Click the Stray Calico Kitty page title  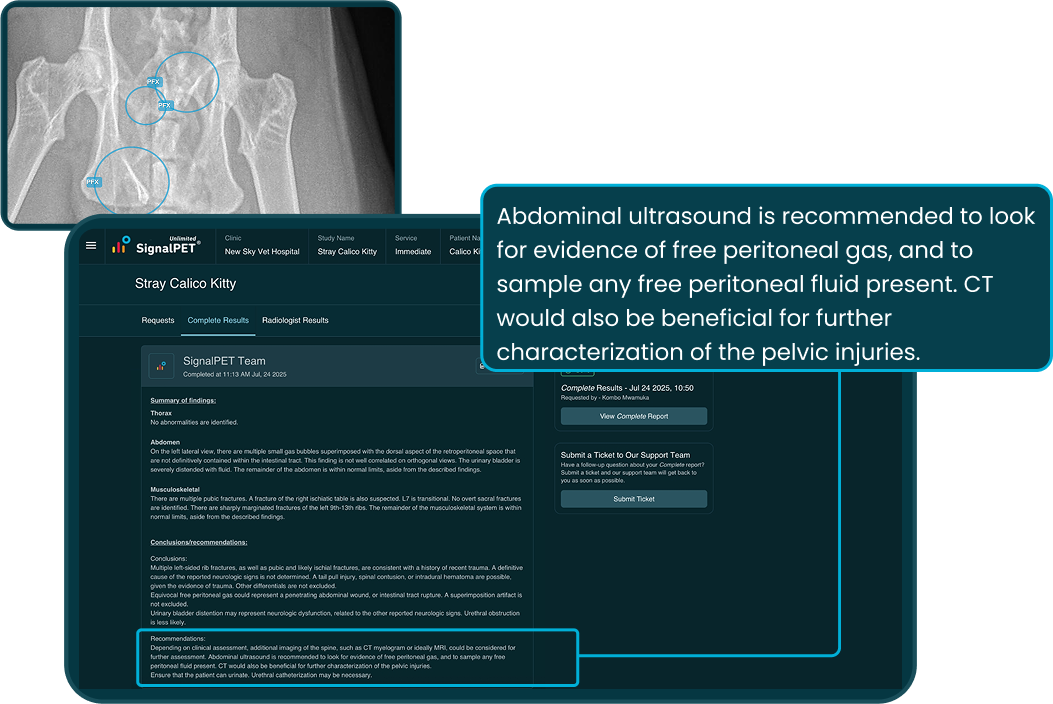point(185,283)
